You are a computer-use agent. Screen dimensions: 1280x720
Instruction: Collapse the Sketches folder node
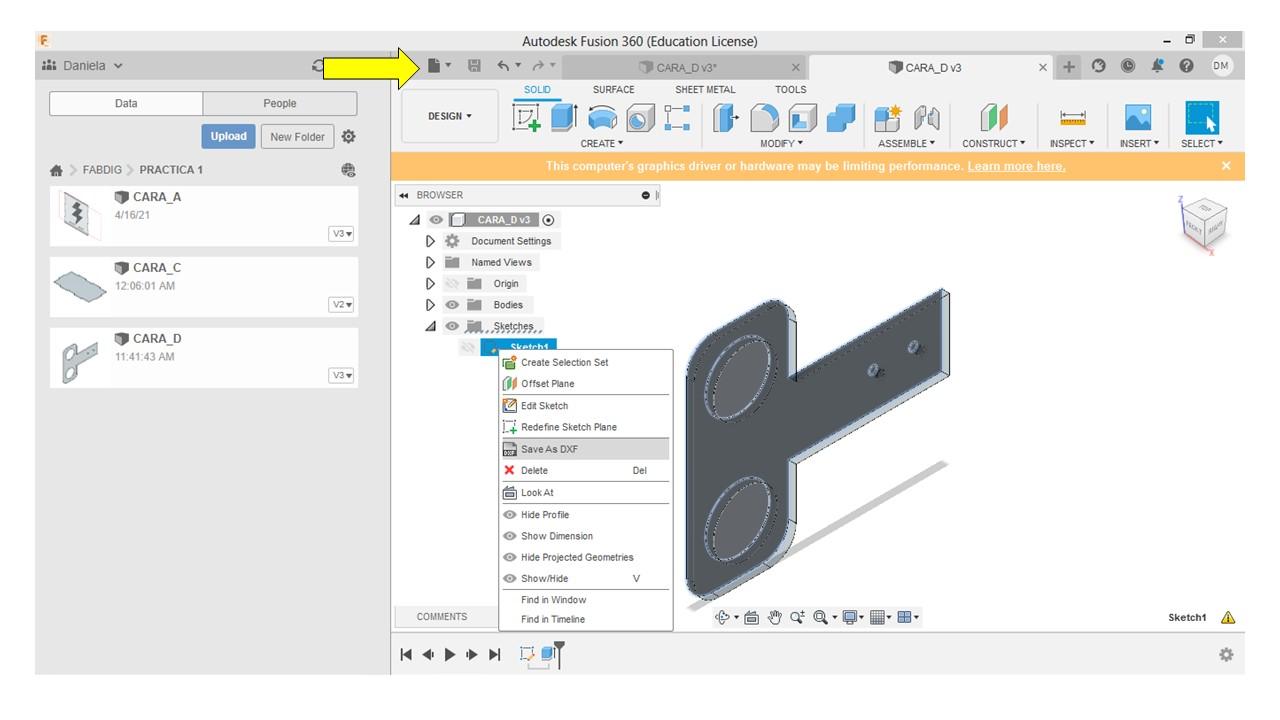pos(430,327)
